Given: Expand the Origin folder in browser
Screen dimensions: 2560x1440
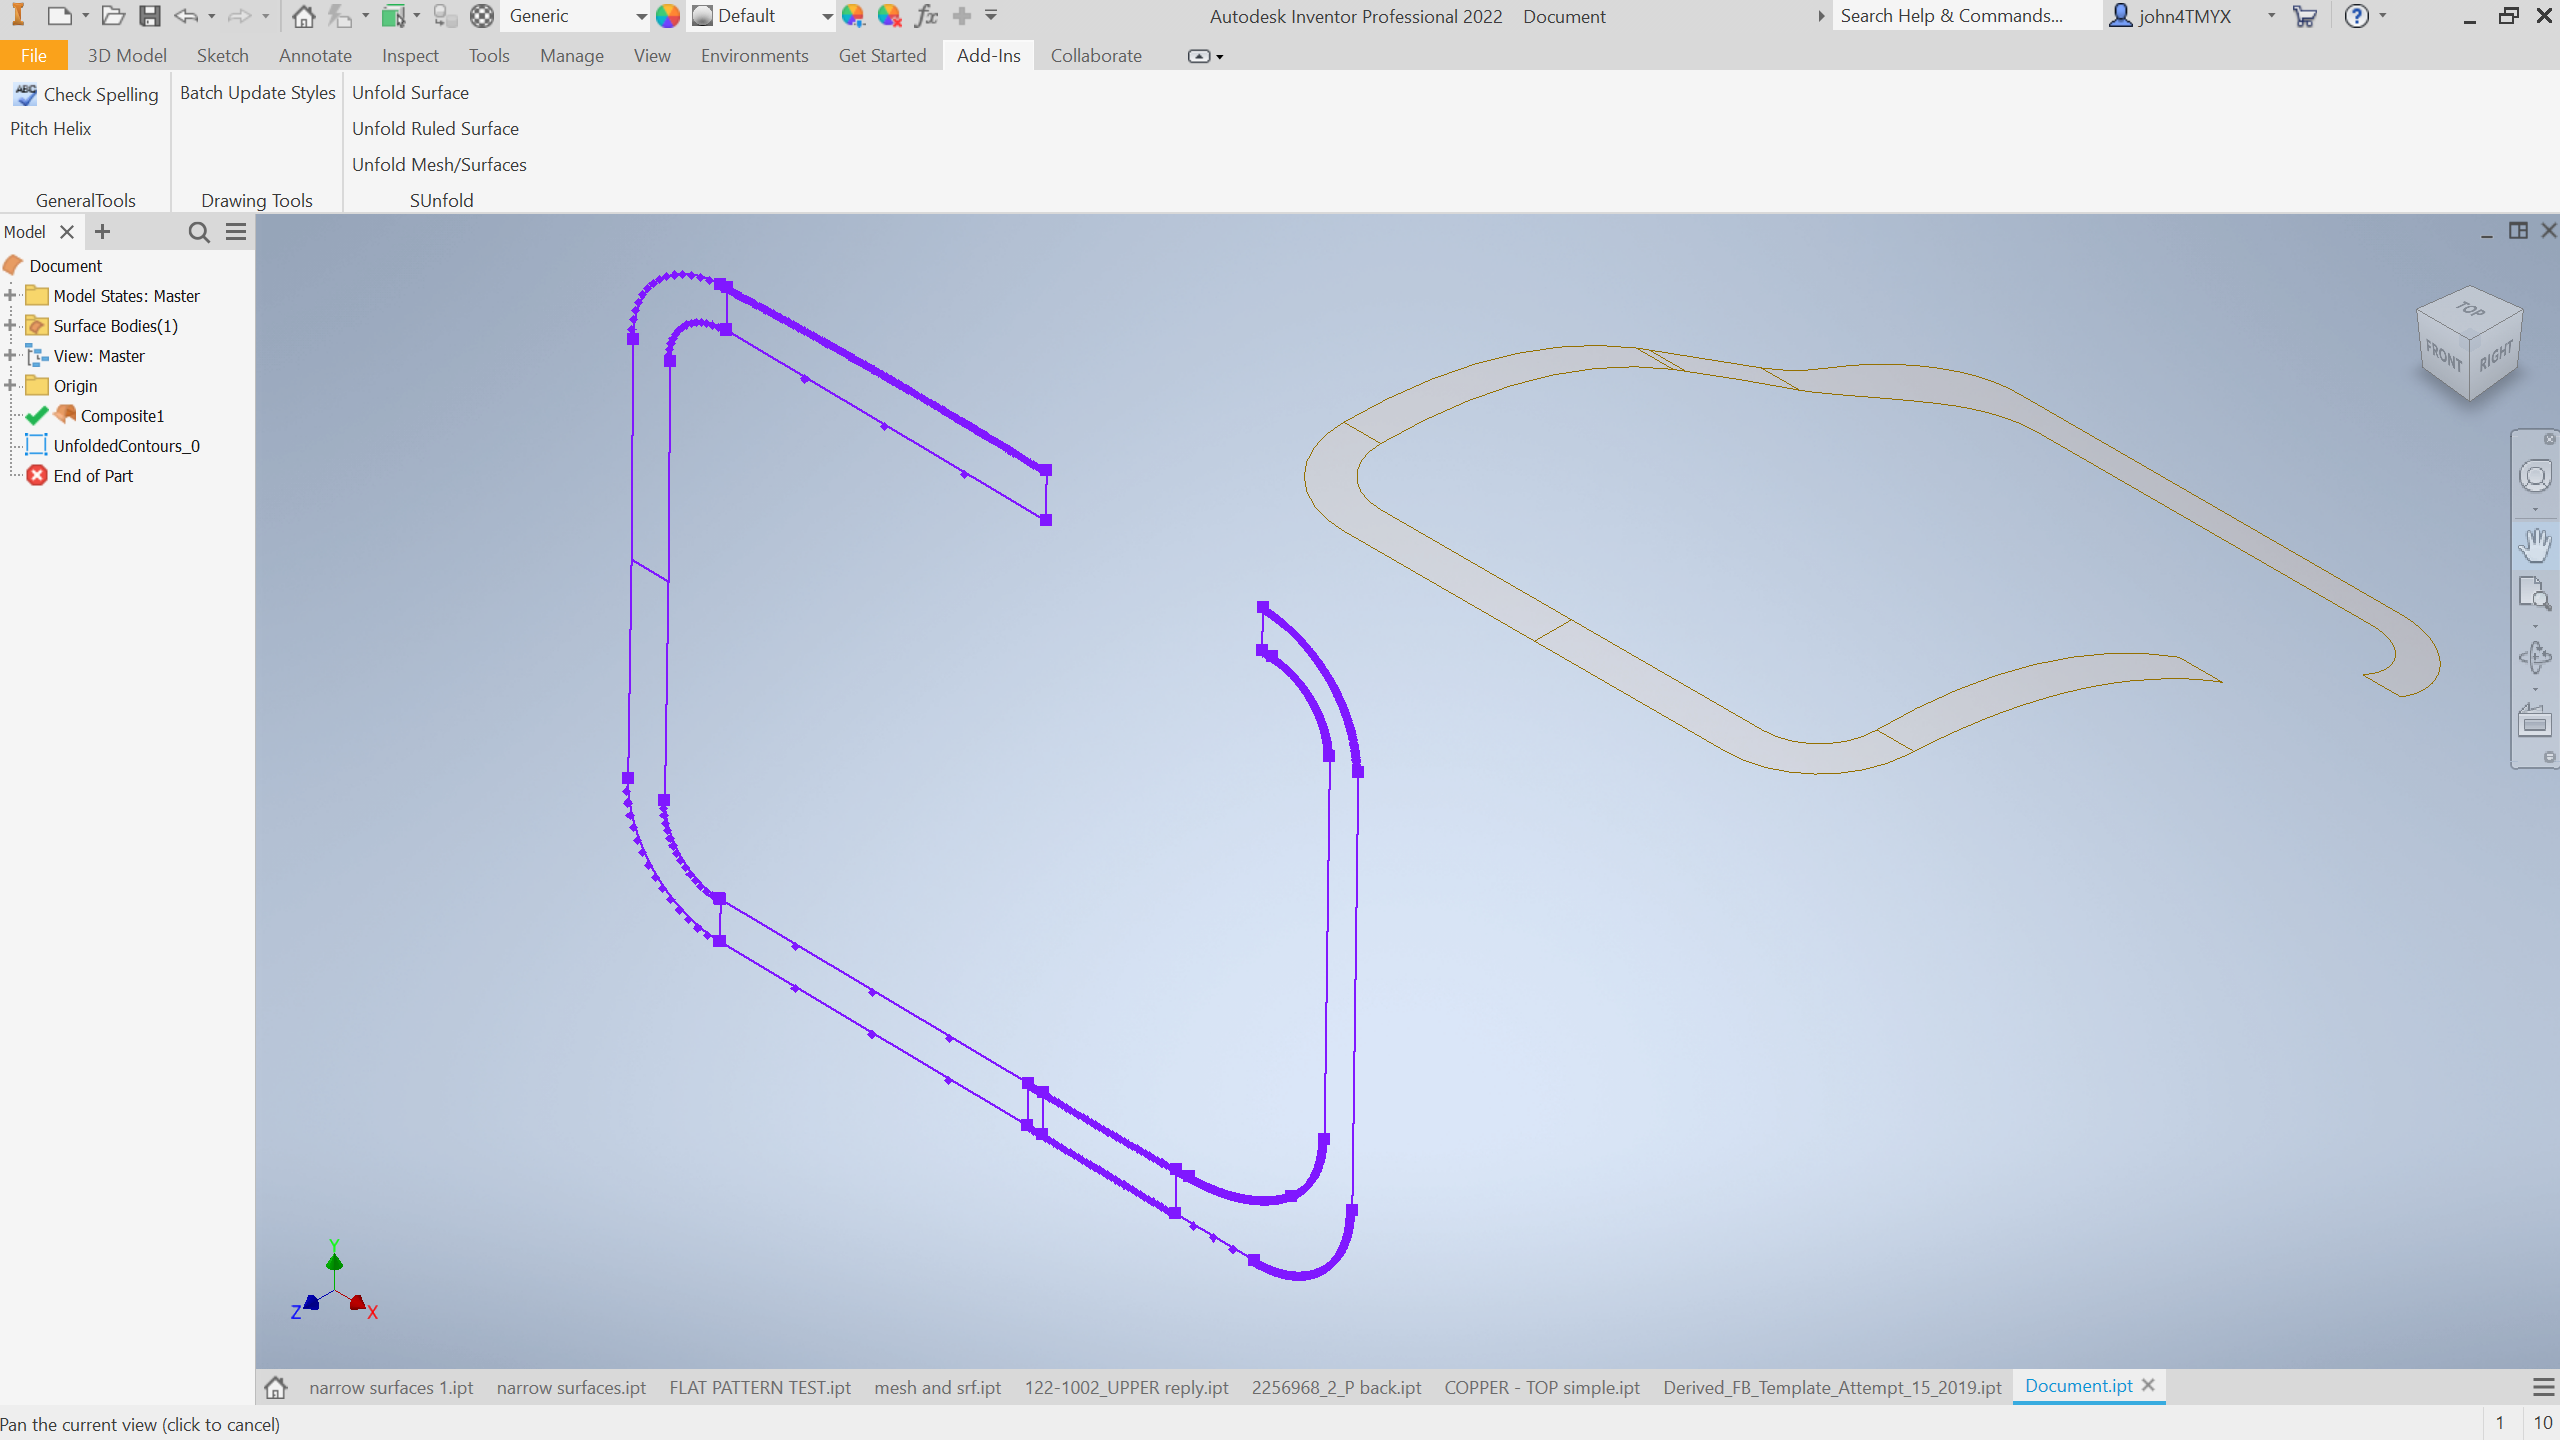Looking at the screenshot, I should [x=10, y=386].
